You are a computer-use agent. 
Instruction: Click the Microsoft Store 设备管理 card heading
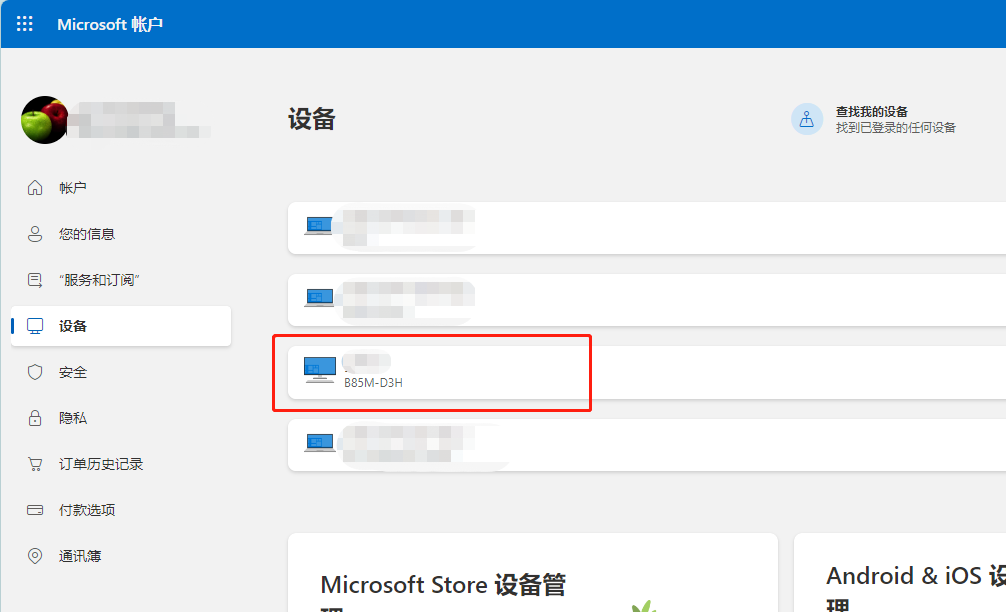pyautogui.click(x=443, y=593)
